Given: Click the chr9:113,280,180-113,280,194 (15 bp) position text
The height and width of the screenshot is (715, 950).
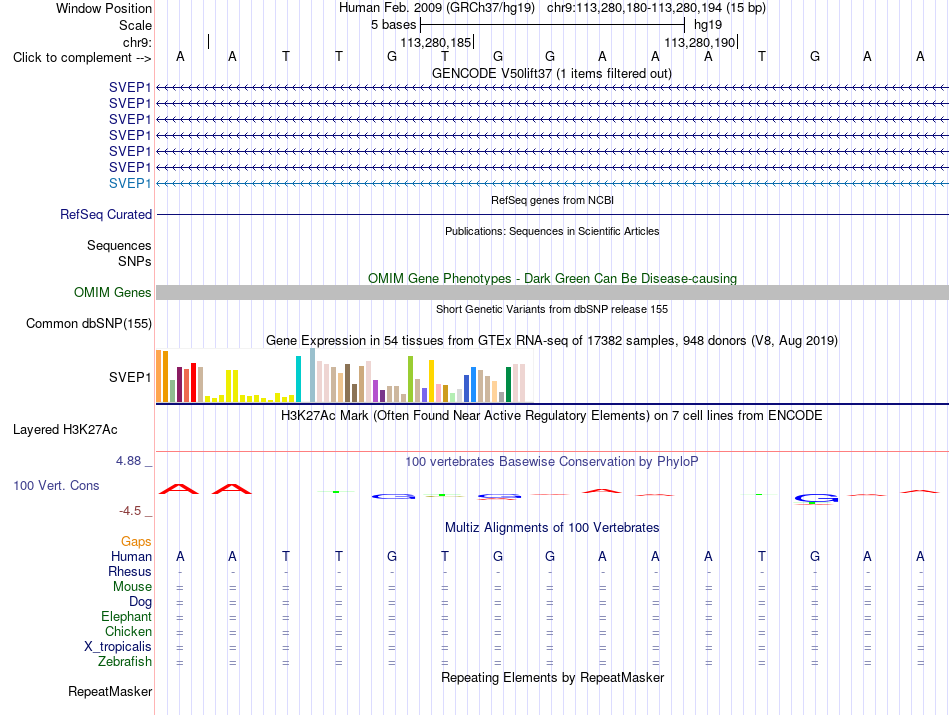Looking at the screenshot, I should click(656, 8).
